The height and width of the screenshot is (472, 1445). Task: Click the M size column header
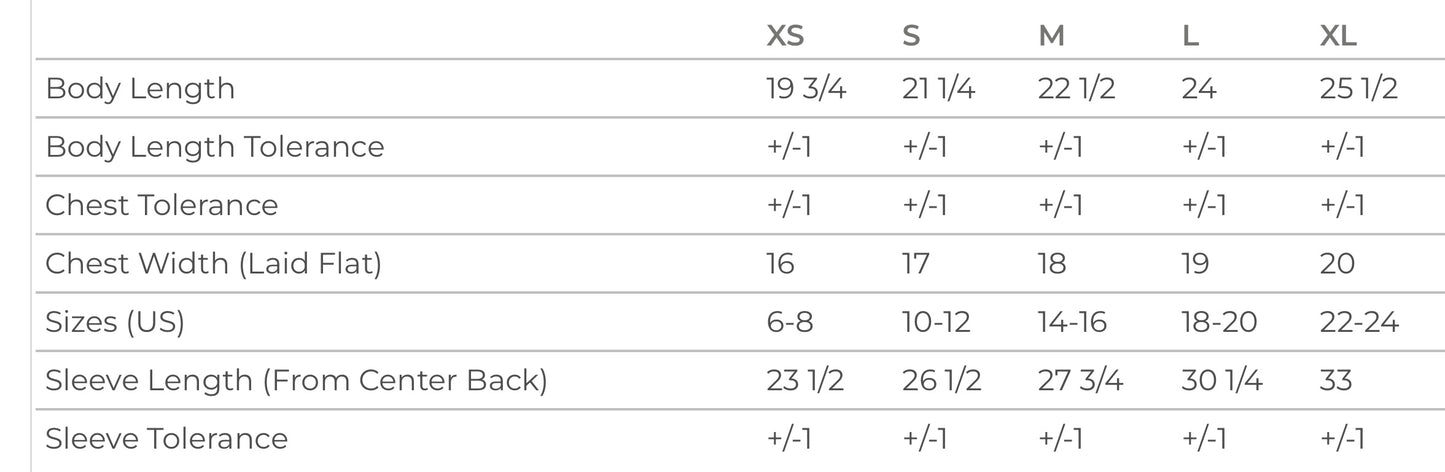click(1051, 36)
